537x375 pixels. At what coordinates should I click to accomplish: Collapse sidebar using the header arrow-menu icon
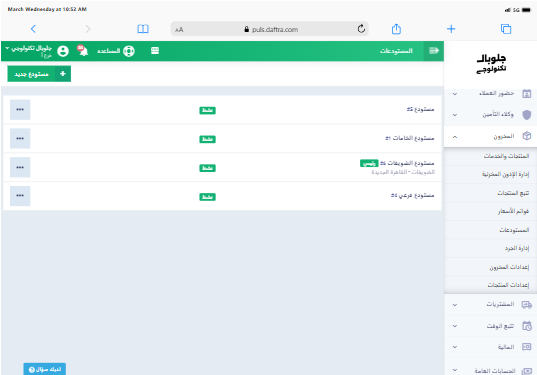(x=434, y=51)
